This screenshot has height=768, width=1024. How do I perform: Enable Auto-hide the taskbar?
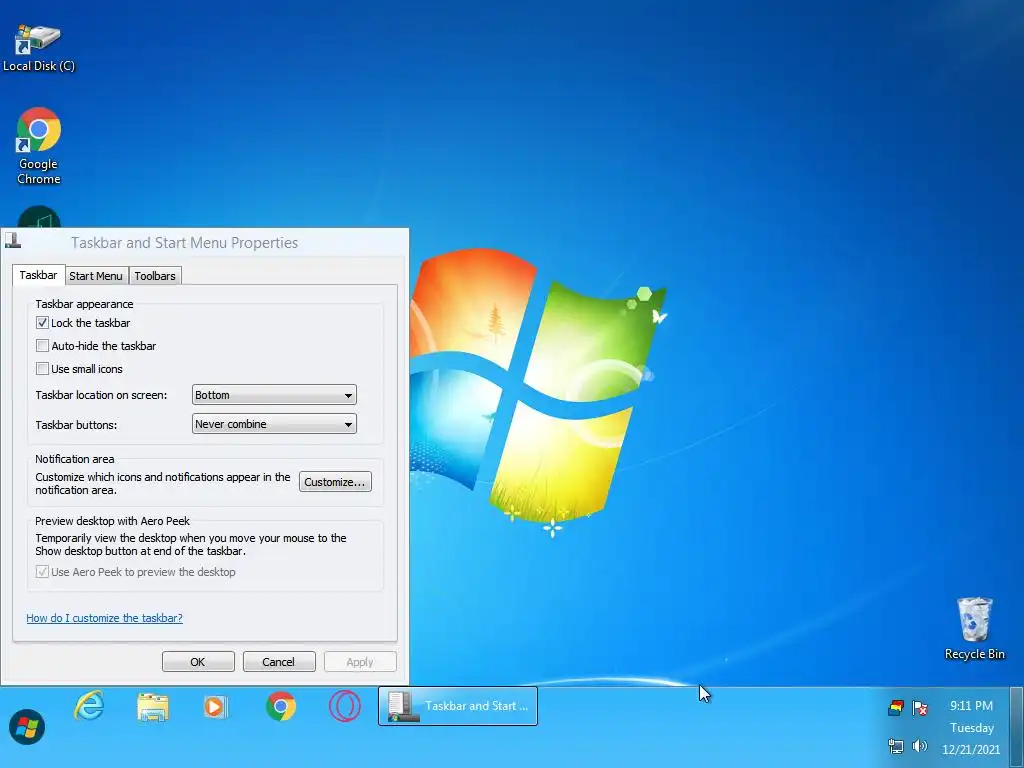pos(42,345)
